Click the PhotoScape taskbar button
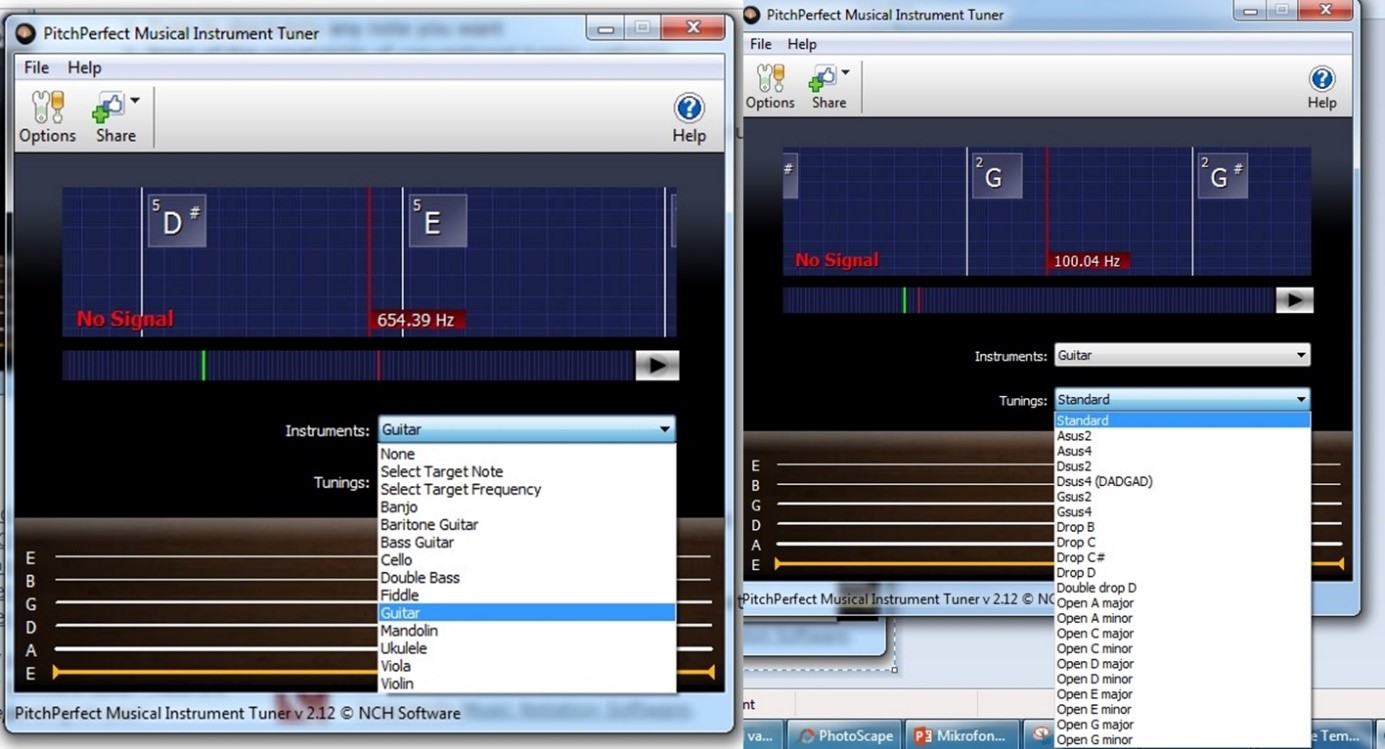This screenshot has width=1385, height=749. 845,736
